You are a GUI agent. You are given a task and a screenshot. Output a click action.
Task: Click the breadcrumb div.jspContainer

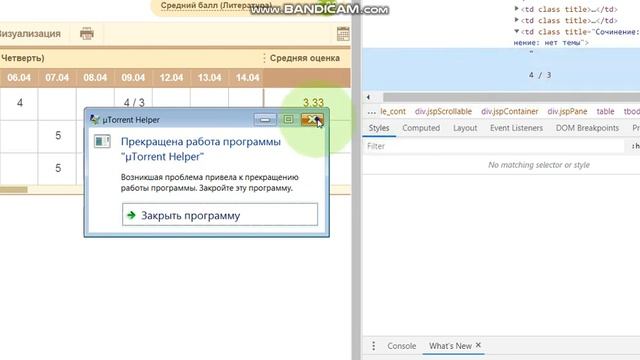[x=509, y=111]
